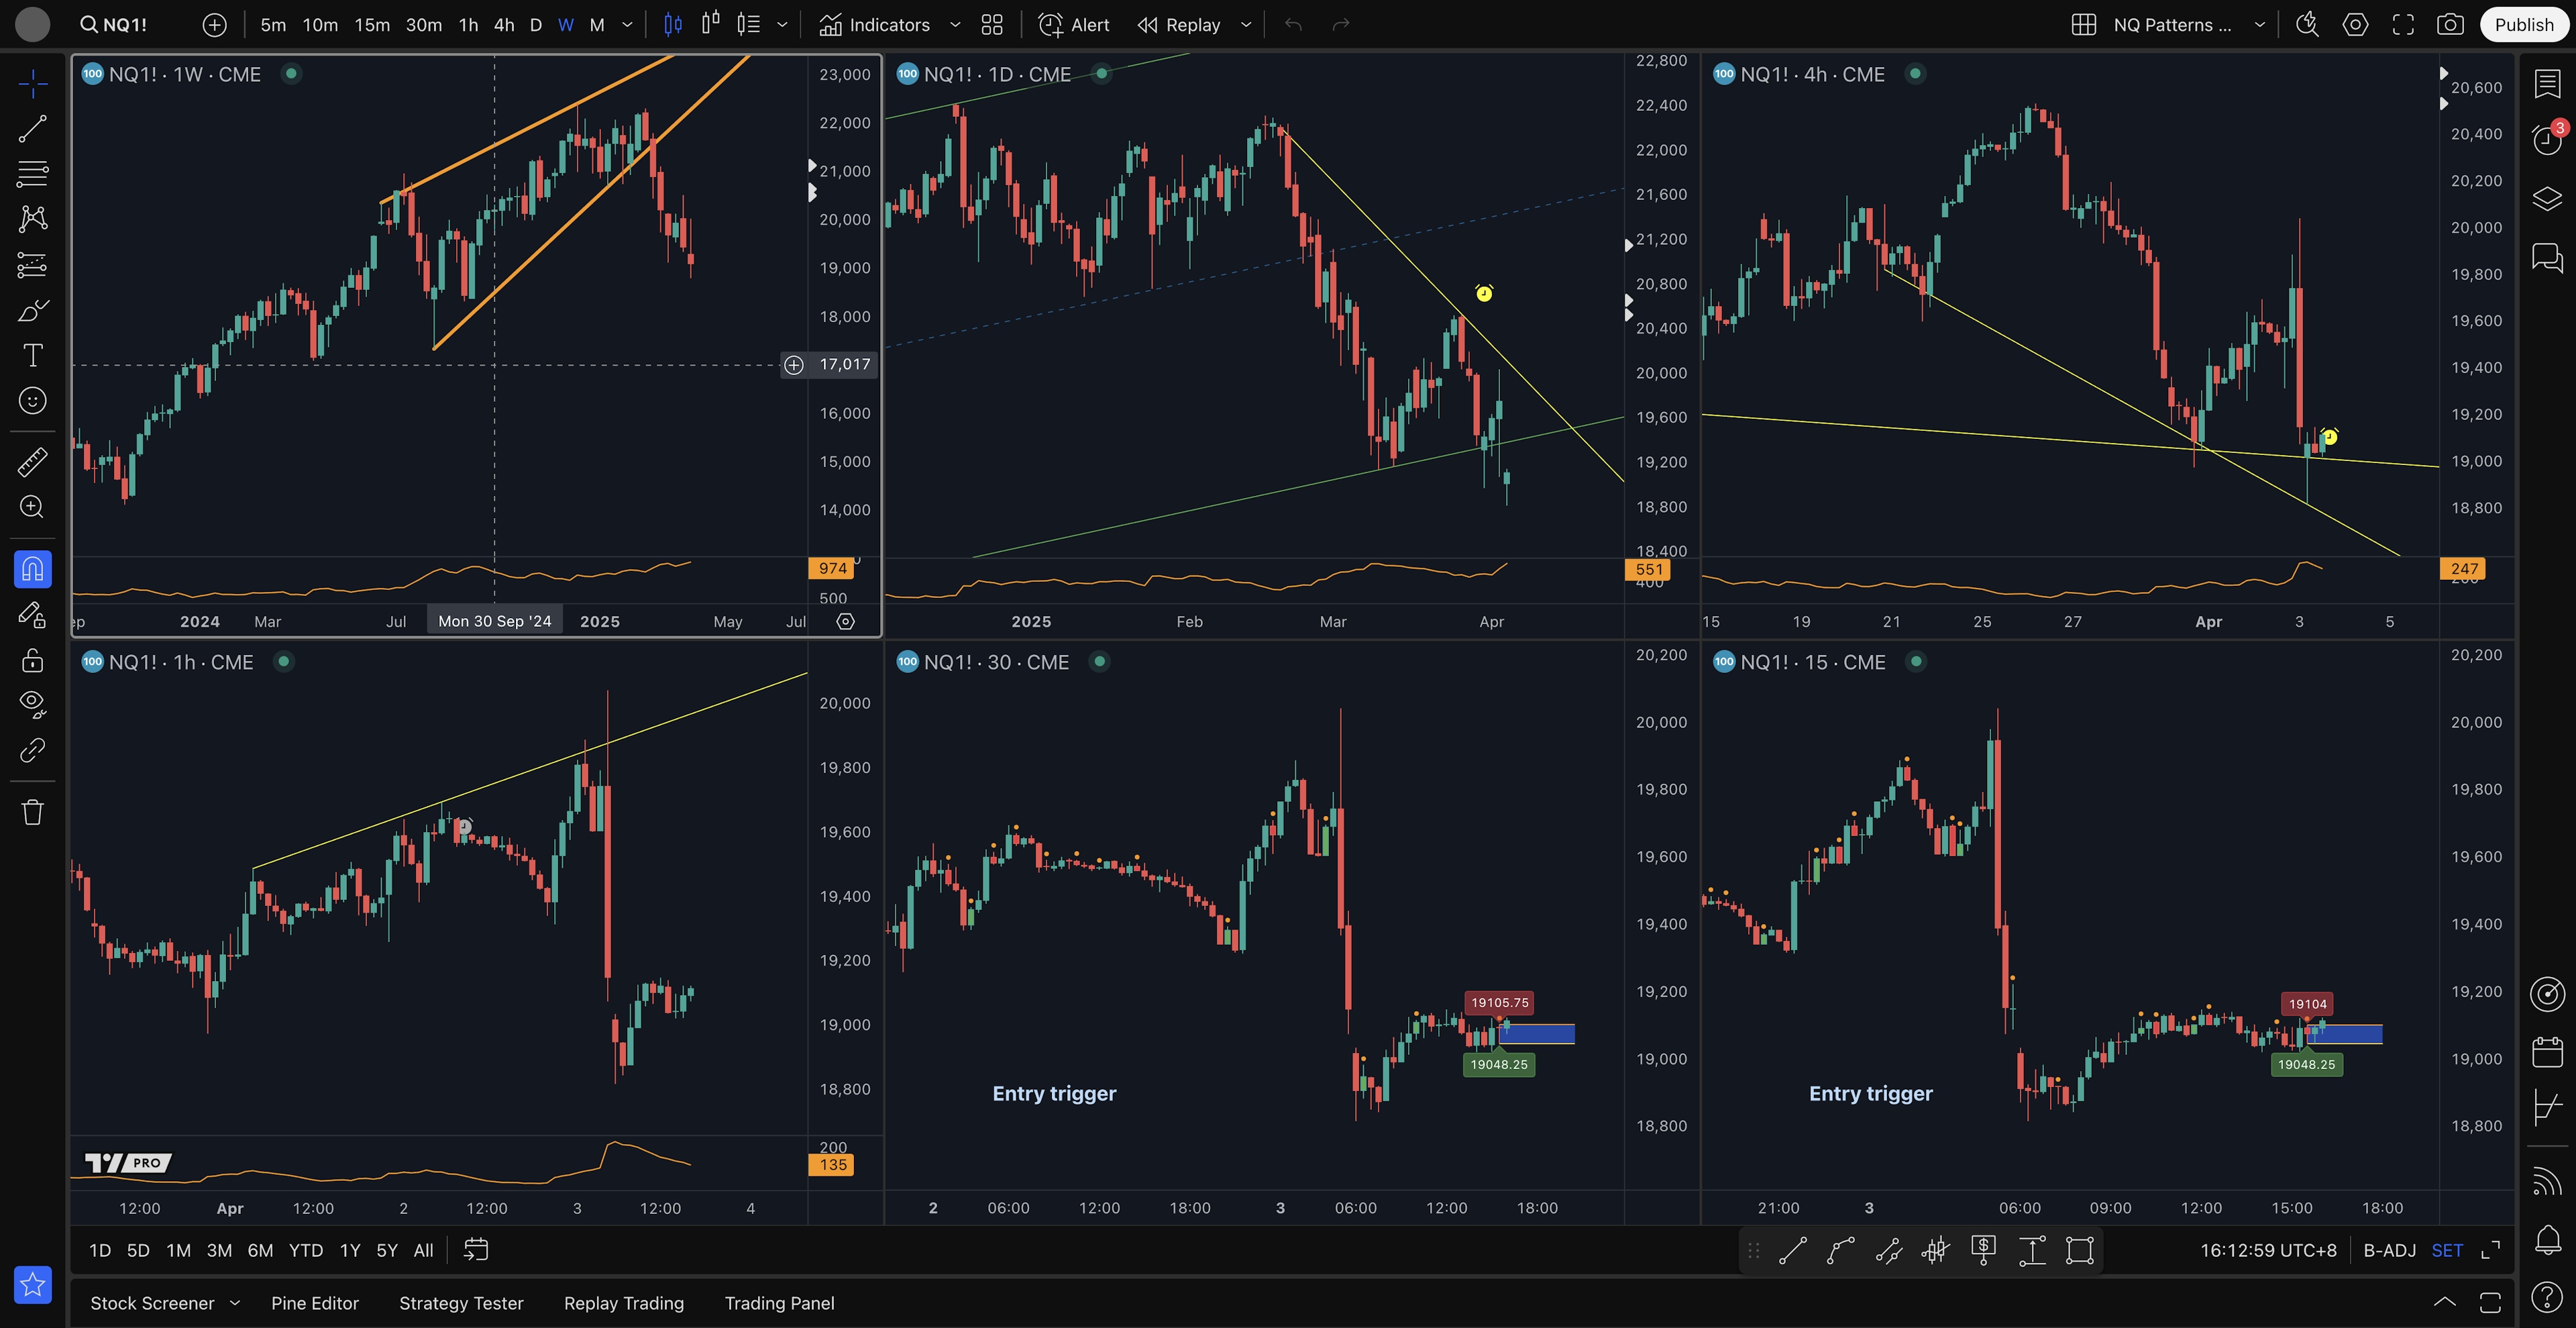2576x1328 pixels.
Task: Click the Measure ruler tool
Action: [x=32, y=461]
